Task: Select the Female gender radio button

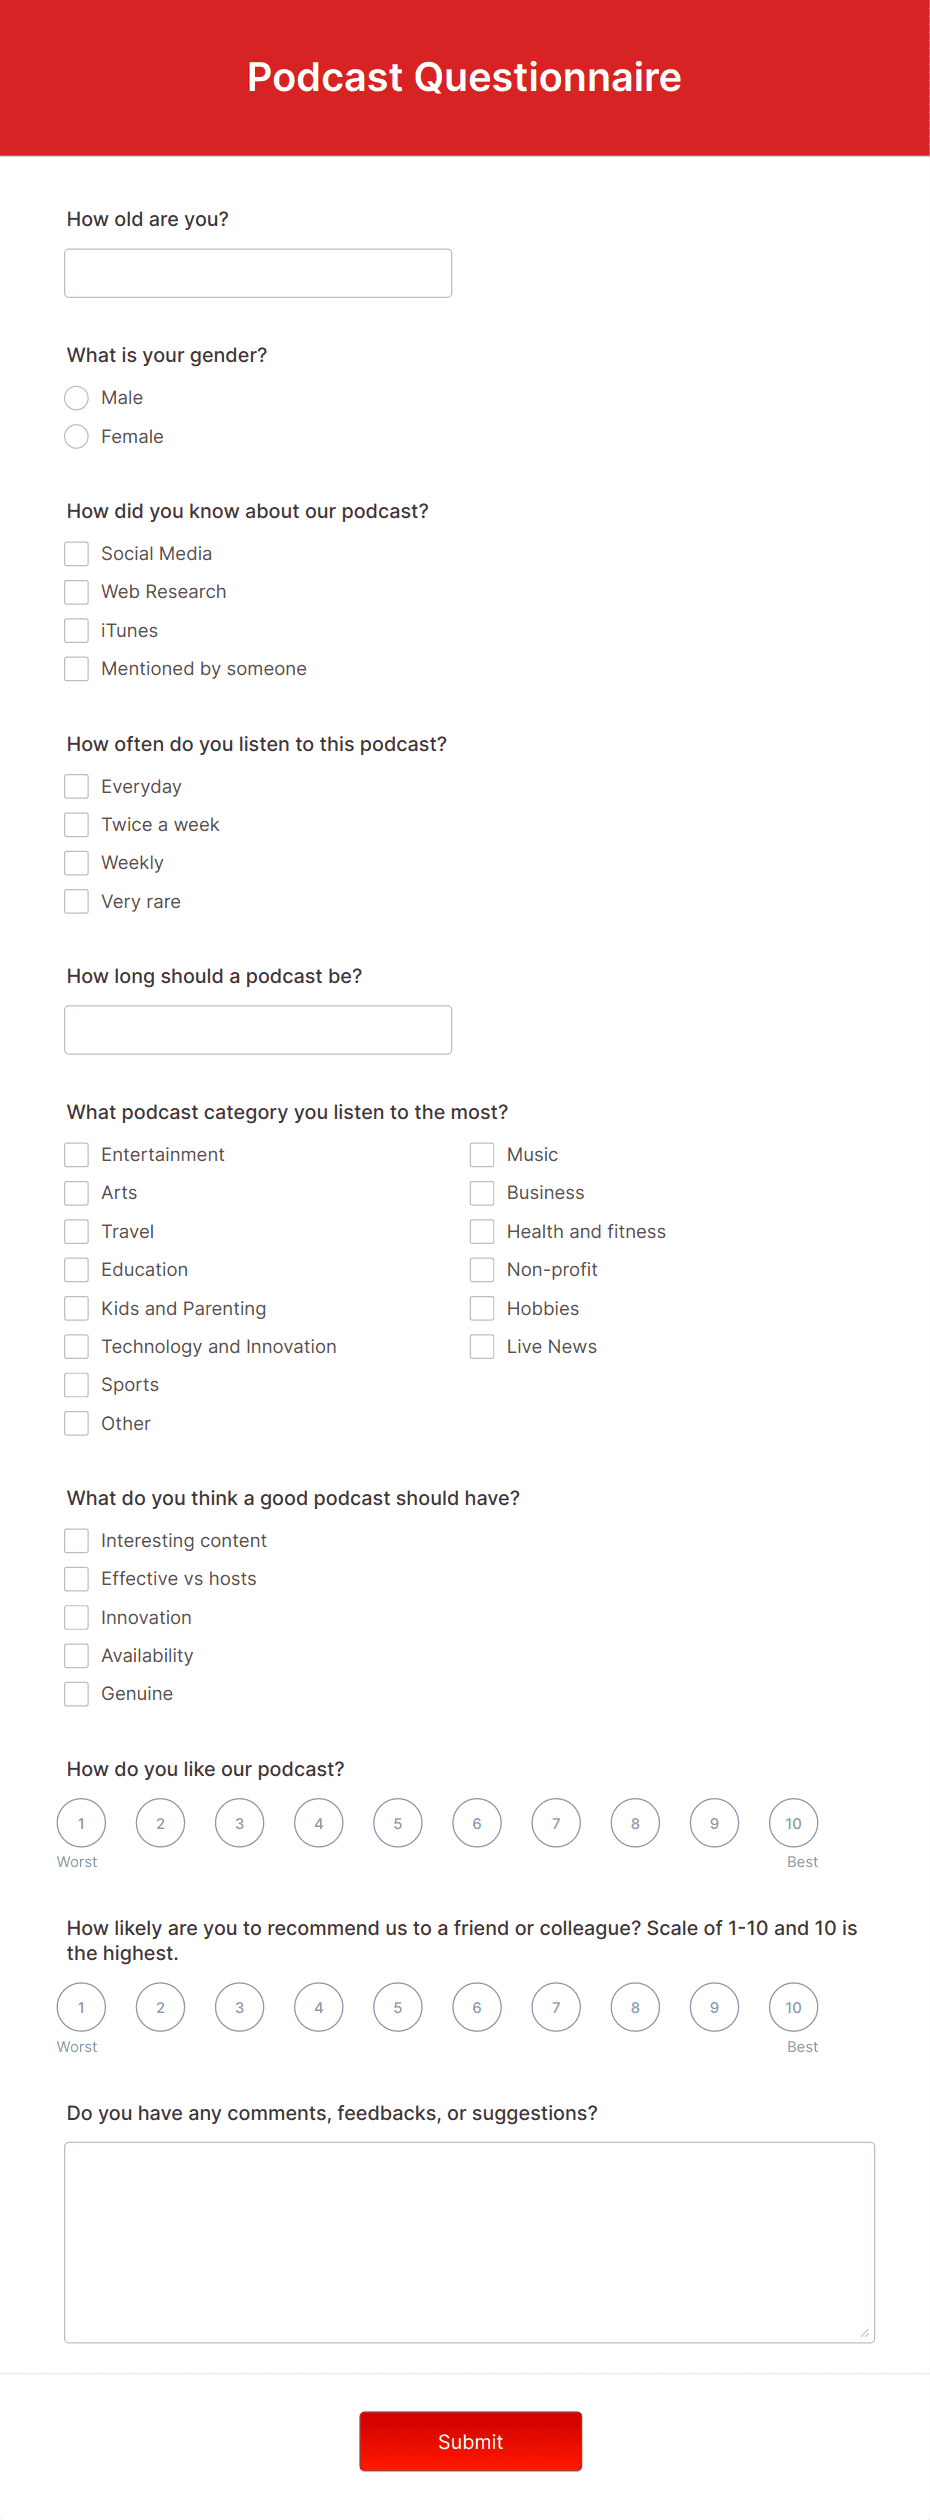Action: (76, 436)
